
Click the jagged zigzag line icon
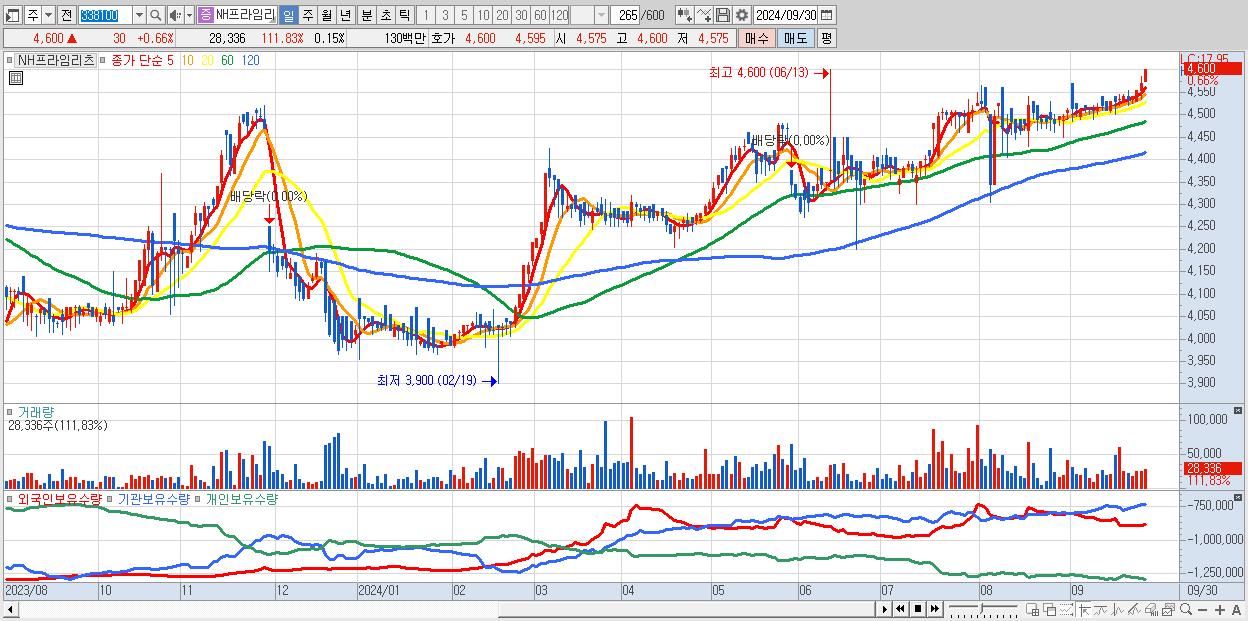click(1117, 609)
